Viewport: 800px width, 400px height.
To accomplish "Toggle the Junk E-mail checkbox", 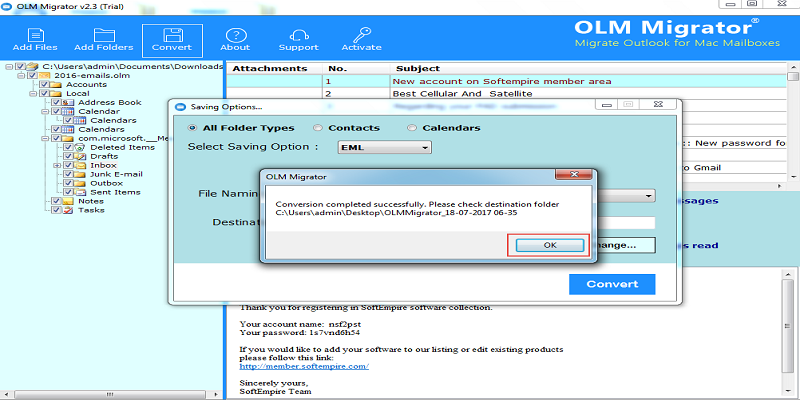I will pos(68,174).
